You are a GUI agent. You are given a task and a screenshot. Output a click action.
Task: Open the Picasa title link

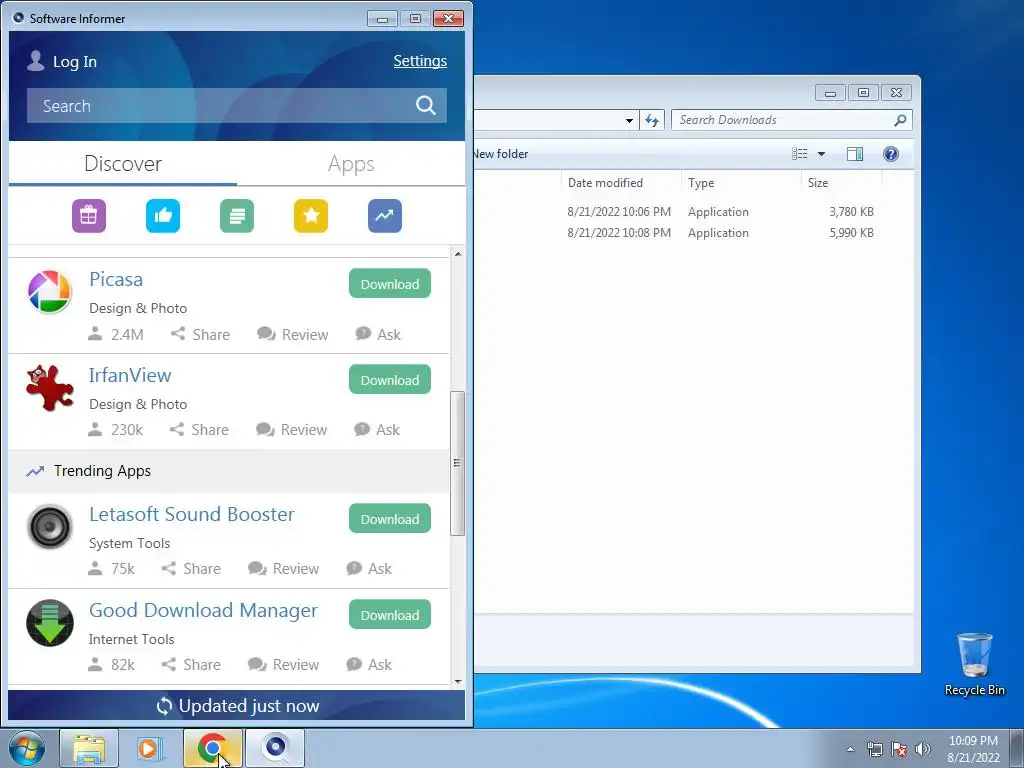(116, 279)
